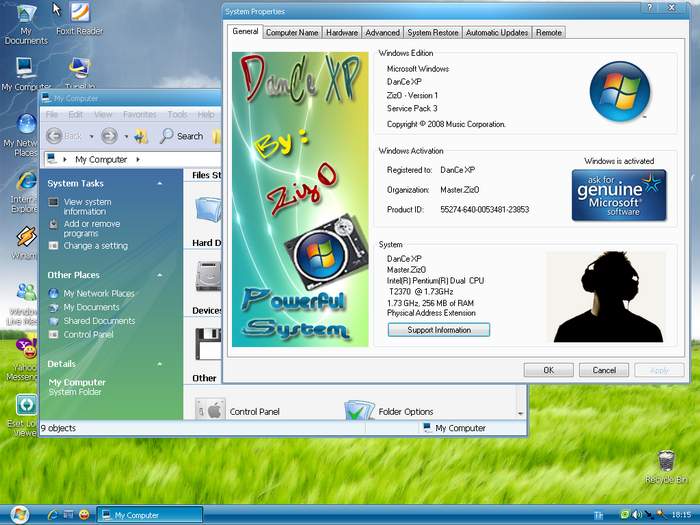700x525 pixels.
Task: Click Search in My Computer toolbar
Action: pyautogui.click(x=182, y=136)
